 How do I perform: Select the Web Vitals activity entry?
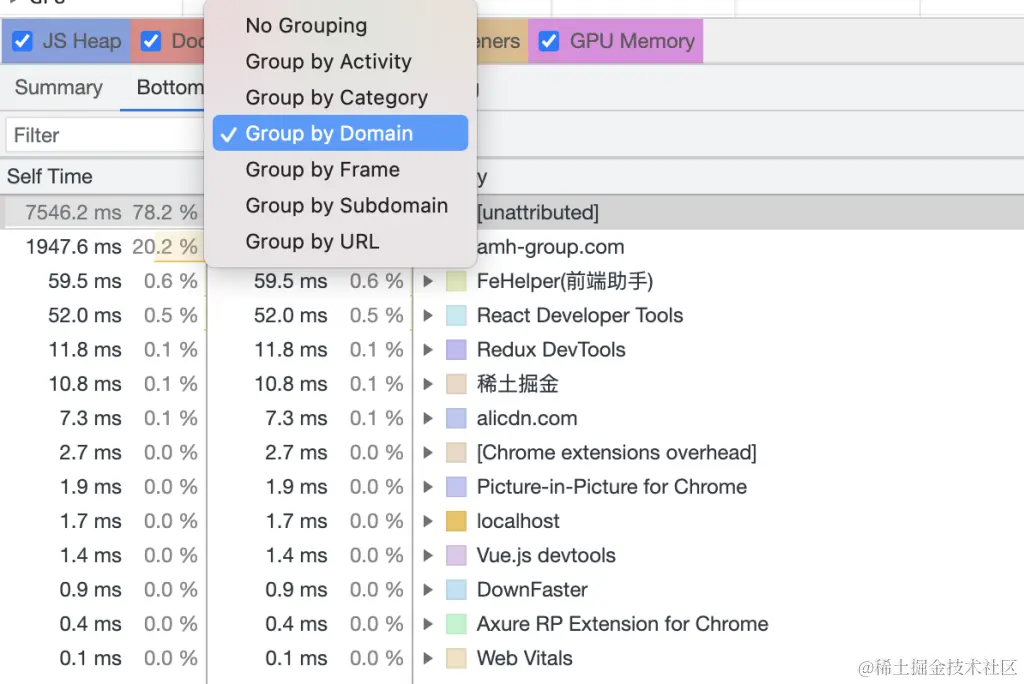tap(524, 659)
